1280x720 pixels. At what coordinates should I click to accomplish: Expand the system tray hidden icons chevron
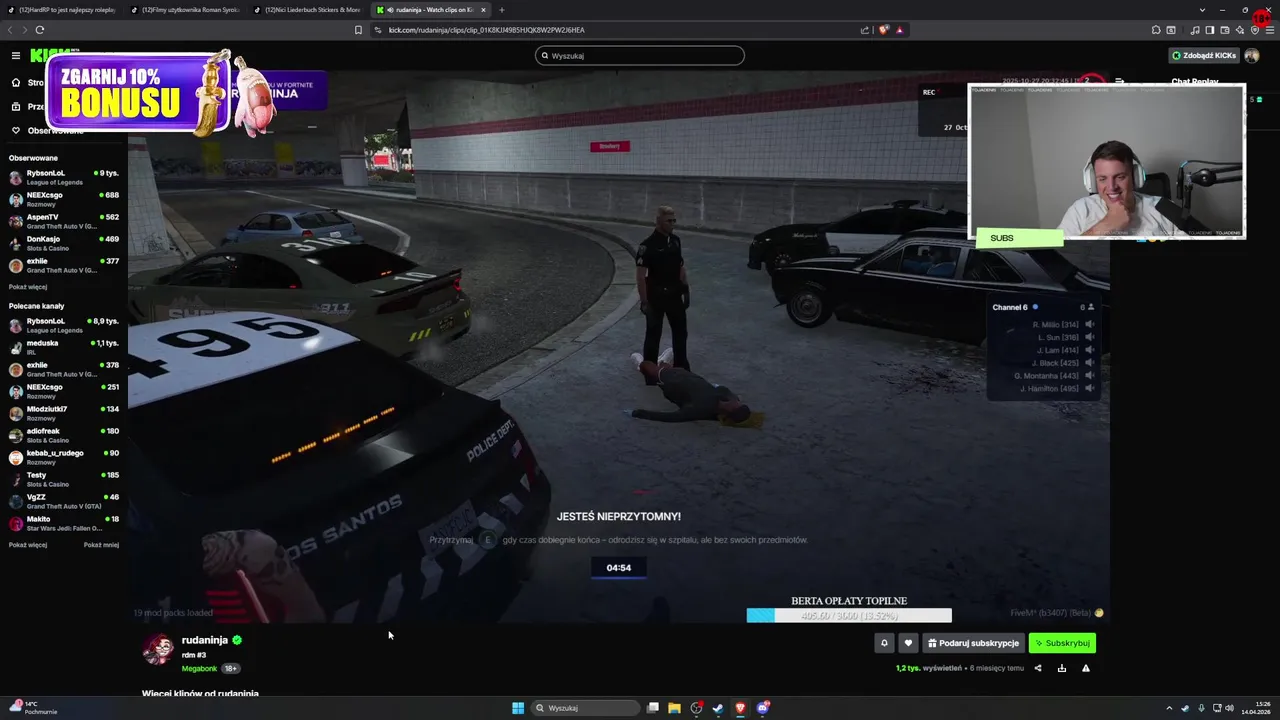[1169, 708]
